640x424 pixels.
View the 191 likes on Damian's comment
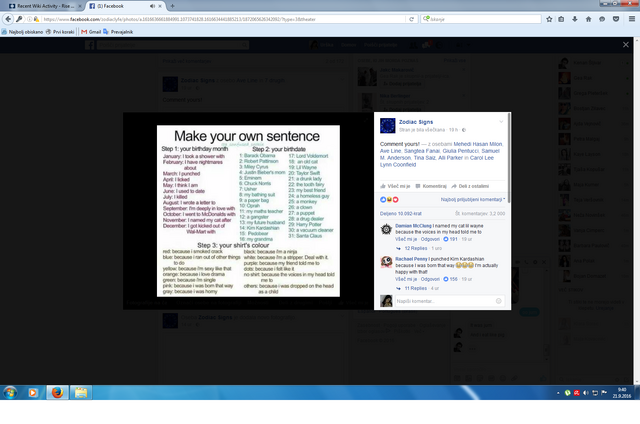click(451, 239)
